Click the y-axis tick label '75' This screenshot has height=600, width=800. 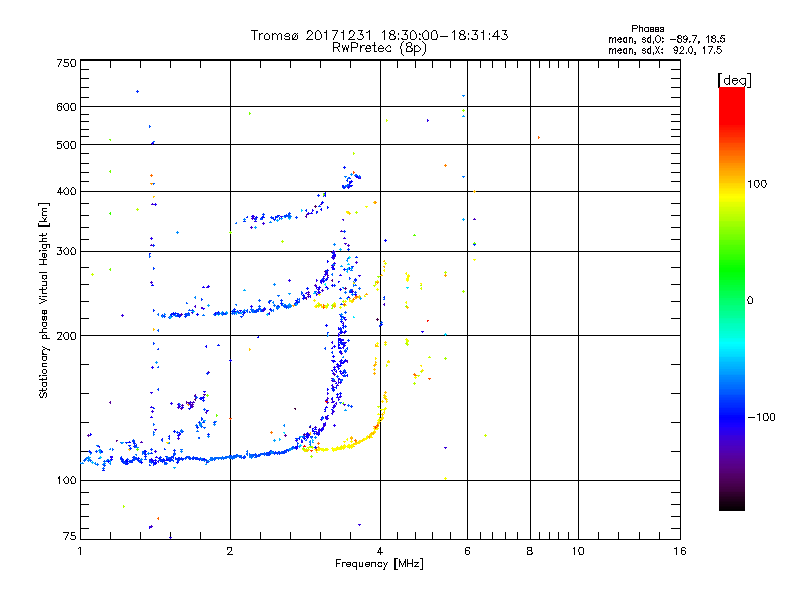point(70,536)
